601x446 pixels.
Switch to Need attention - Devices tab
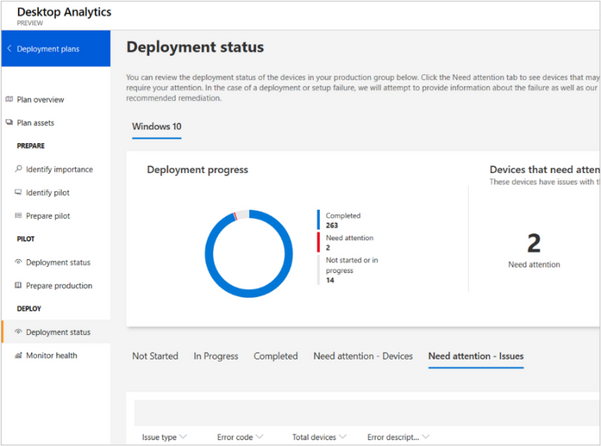pyautogui.click(x=363, y=356)
